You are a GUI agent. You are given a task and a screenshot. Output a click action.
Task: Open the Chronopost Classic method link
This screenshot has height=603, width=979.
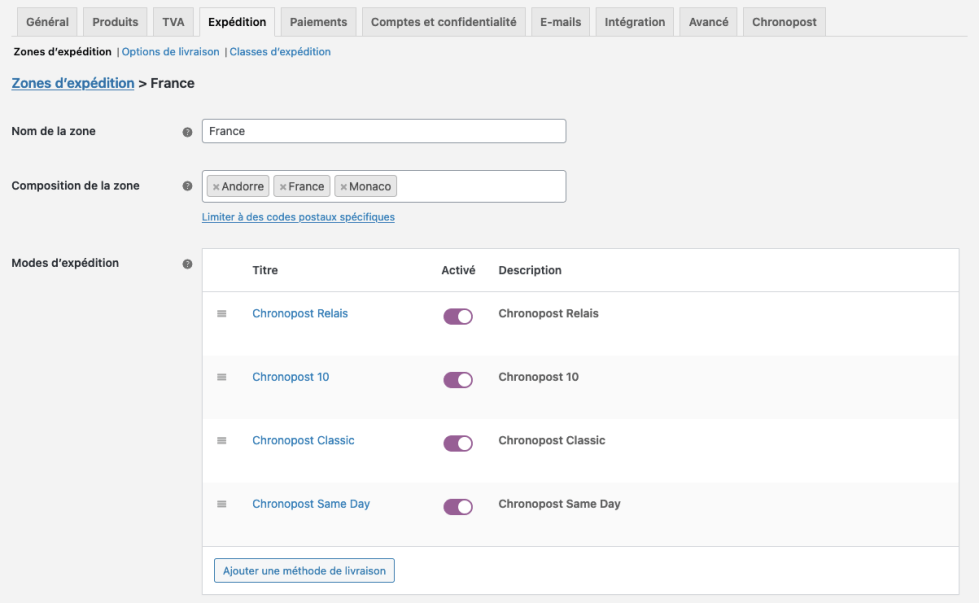click(303, 441)
